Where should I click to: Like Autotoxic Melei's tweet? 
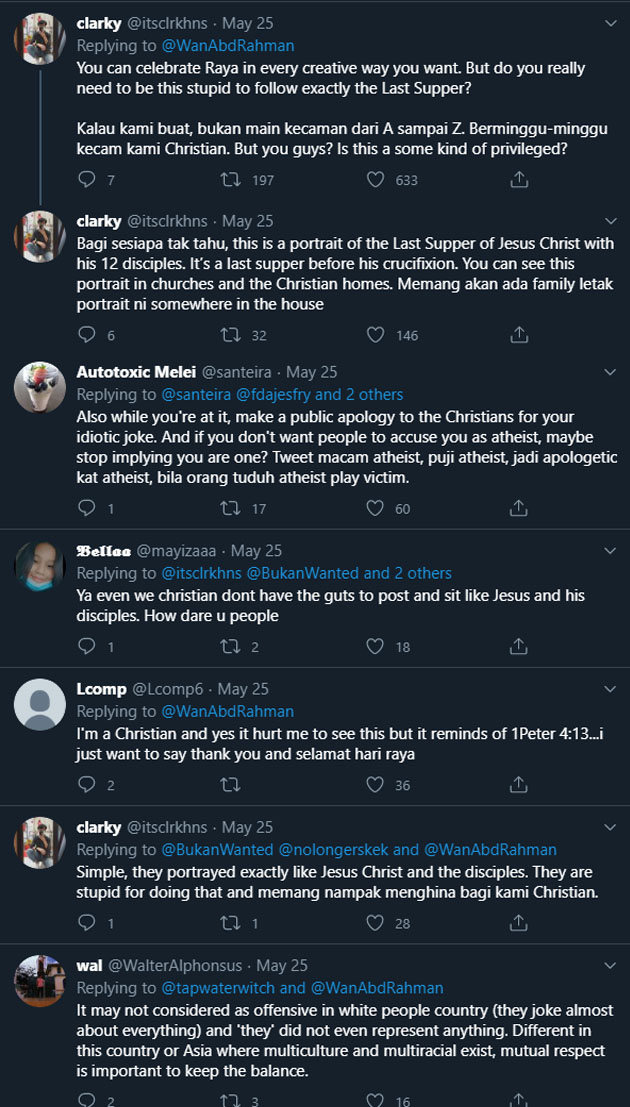click(x=376, y=508)
